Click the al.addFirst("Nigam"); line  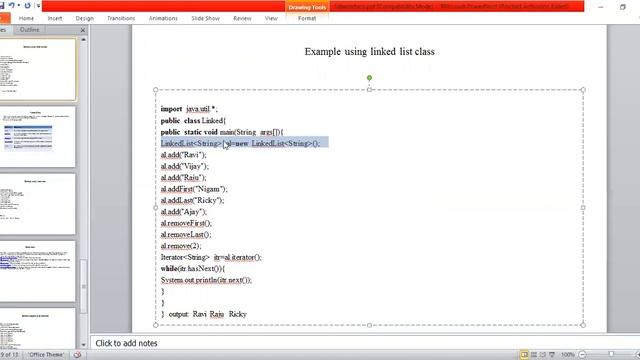pos(194,189)
